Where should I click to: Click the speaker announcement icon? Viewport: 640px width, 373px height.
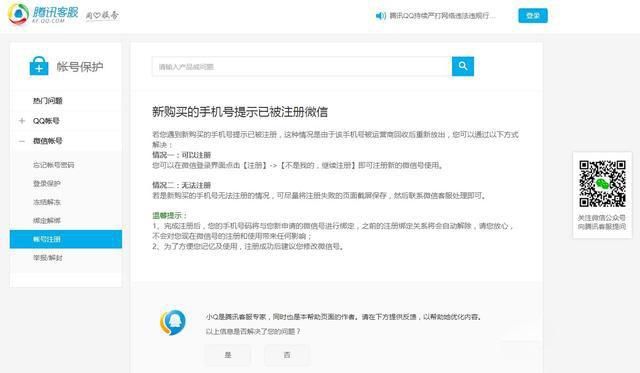[x=380, y=16]
